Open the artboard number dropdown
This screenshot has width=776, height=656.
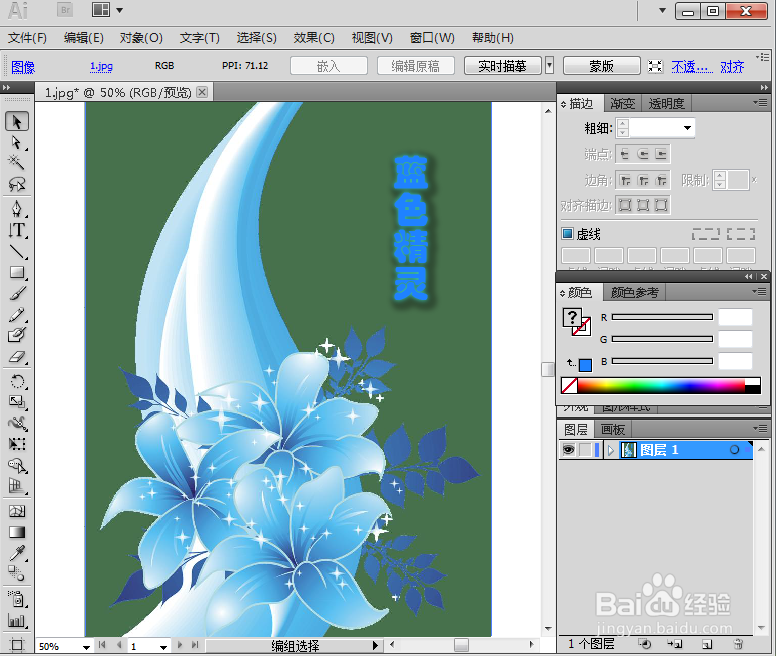(163, 647)
